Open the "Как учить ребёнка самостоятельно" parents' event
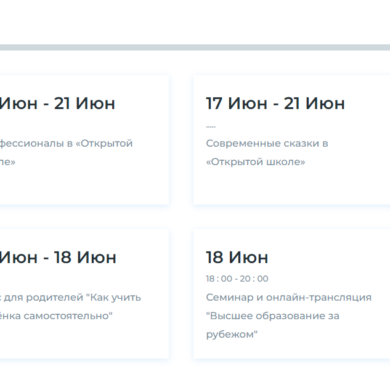This screenshot has height=390, width=390. (70, 306)
